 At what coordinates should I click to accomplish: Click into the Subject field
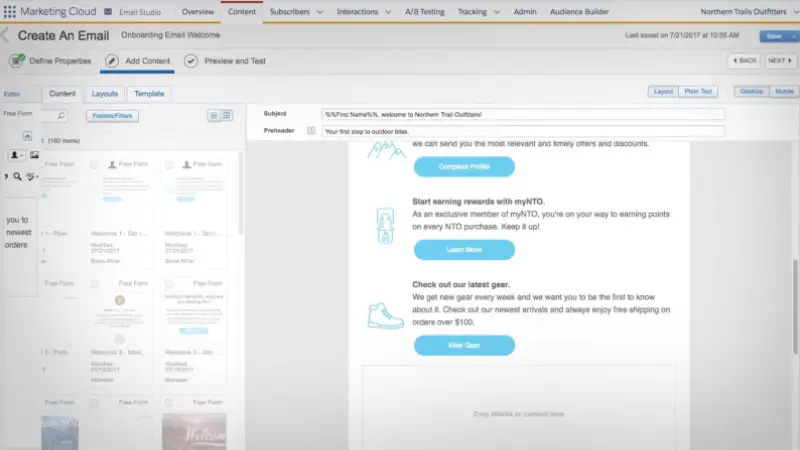523,114
